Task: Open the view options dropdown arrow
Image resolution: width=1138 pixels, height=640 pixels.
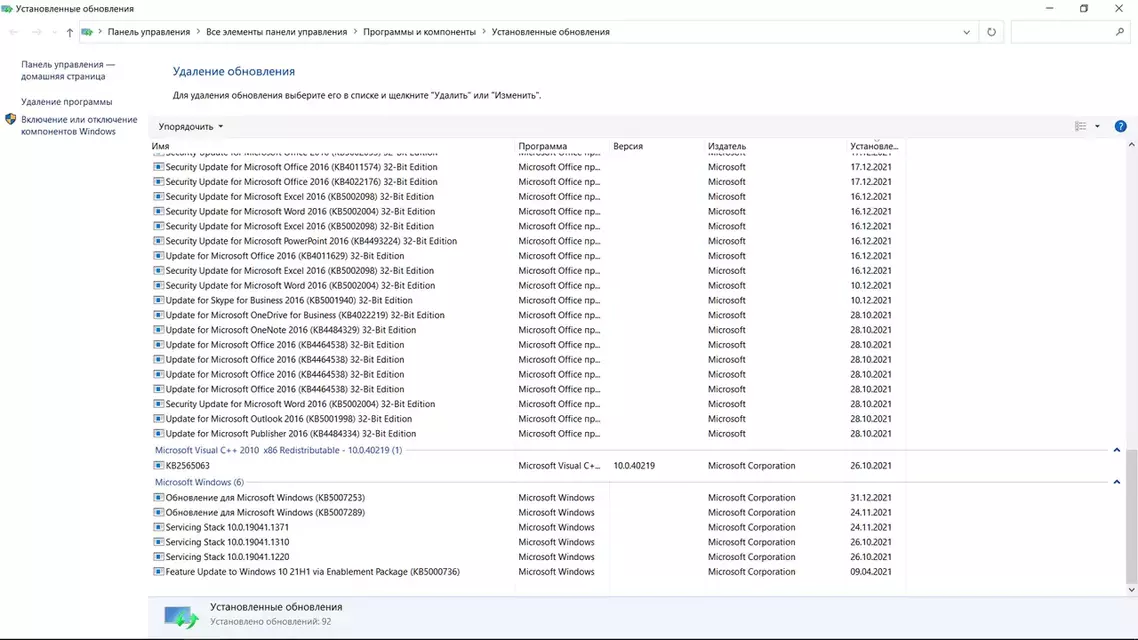Action: click(1097, 126)
